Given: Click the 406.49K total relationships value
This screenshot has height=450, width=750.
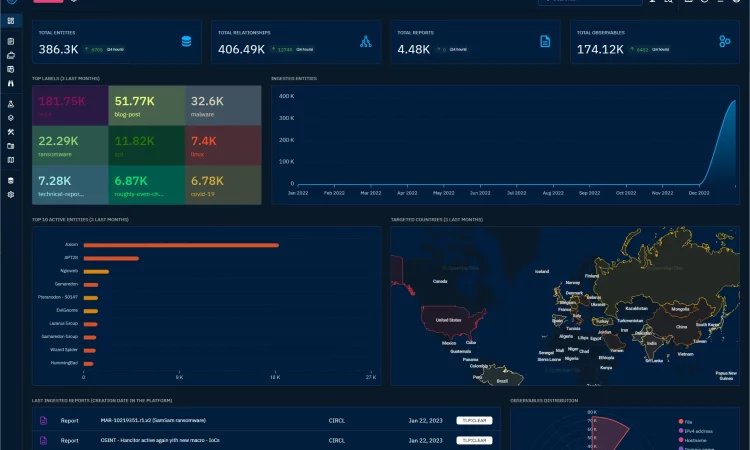Looking at the screenshot, I should coord(241,49).
